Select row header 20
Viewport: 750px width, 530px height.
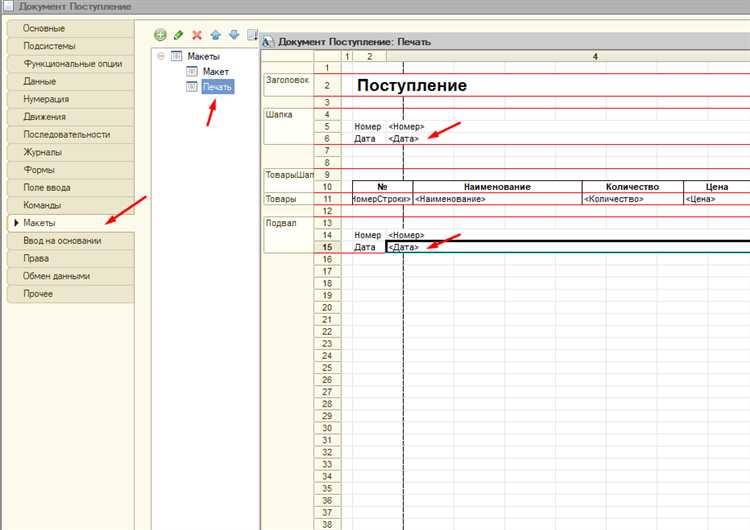pos(327,307)
